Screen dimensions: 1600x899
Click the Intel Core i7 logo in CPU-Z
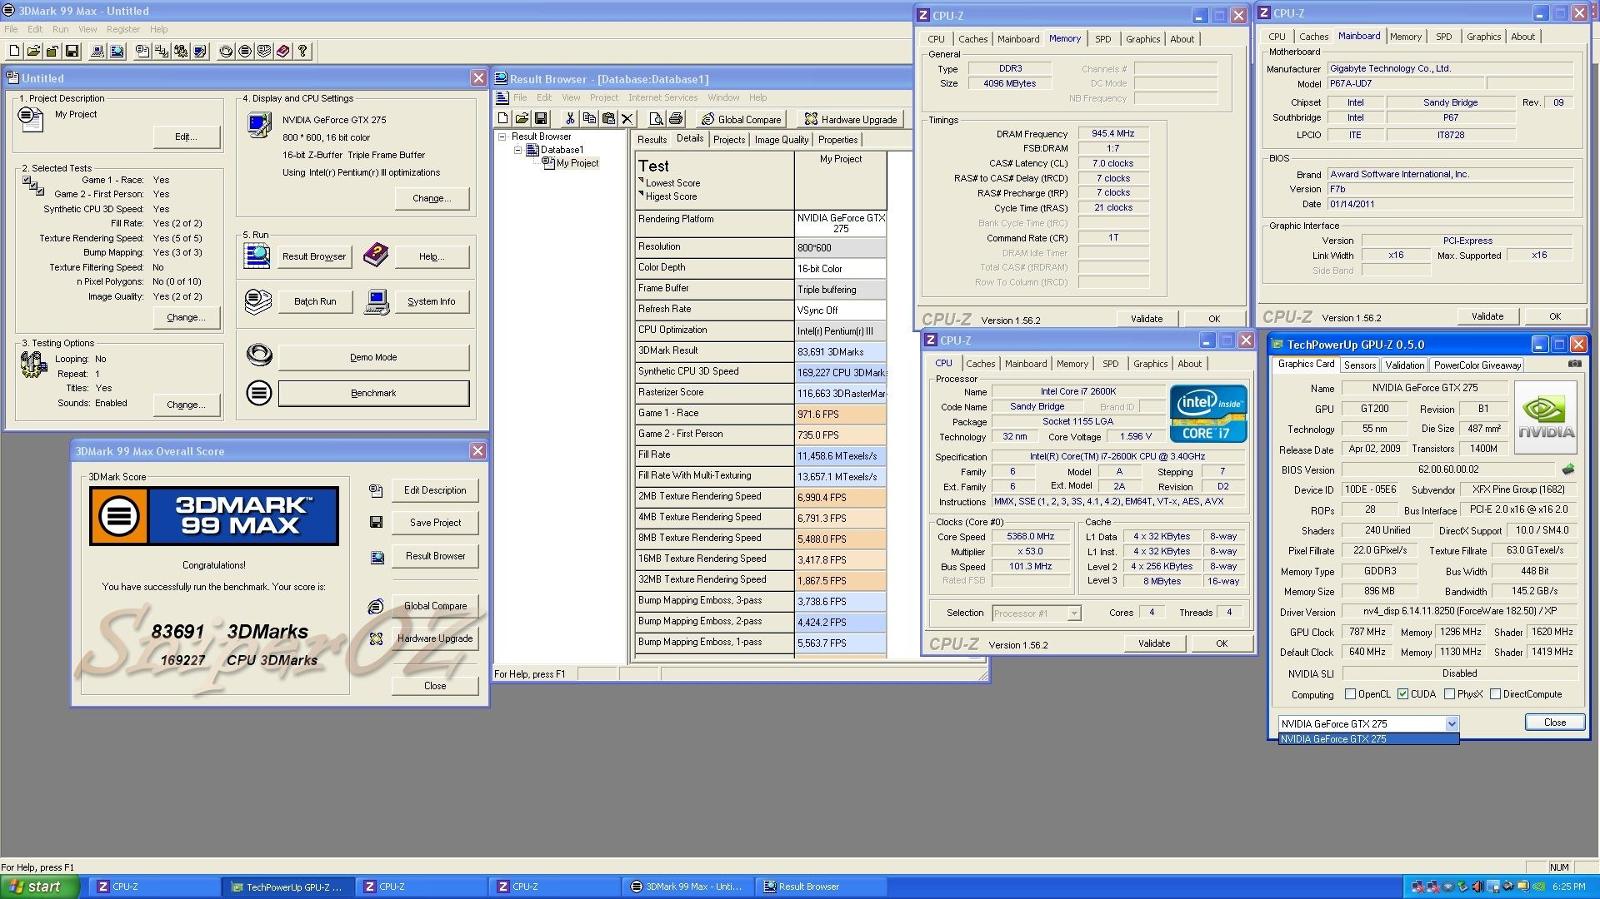tap(1208, 413)
